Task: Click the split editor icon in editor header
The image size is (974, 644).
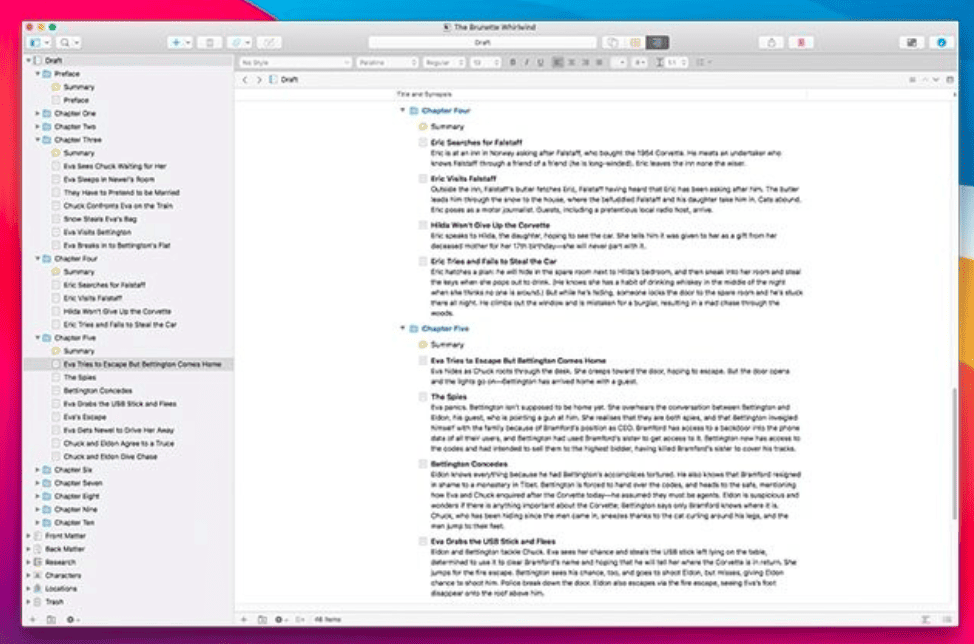Action: tap(950, 79)
